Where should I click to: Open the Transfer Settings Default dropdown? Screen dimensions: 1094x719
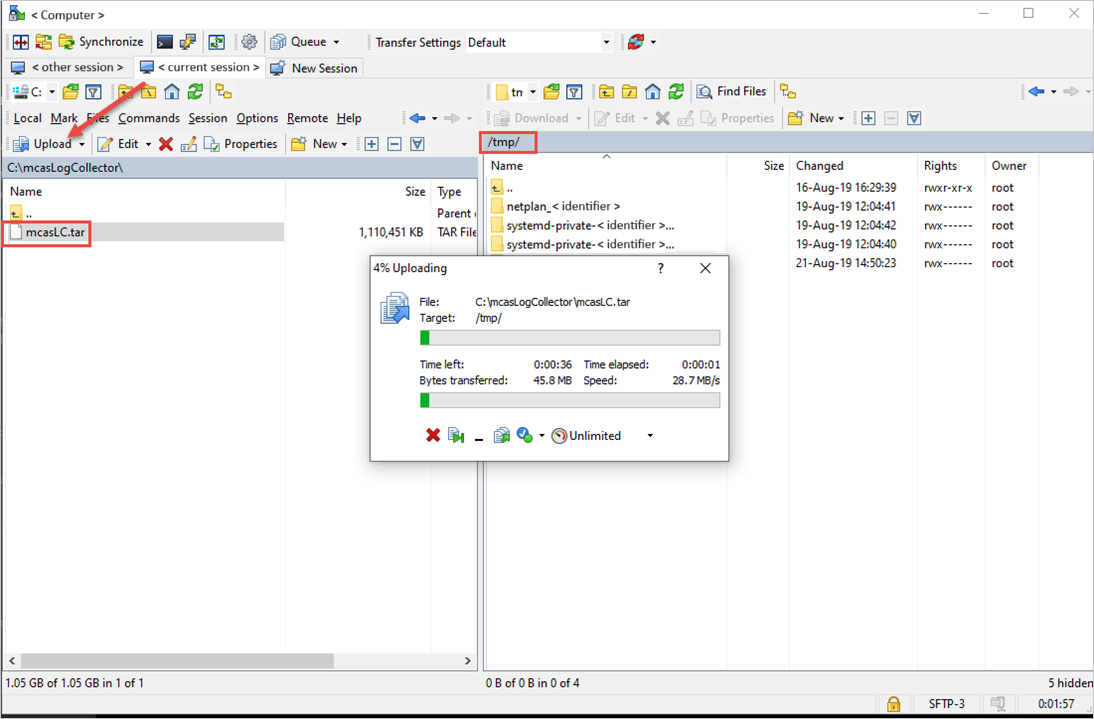[x=606, y=42]
